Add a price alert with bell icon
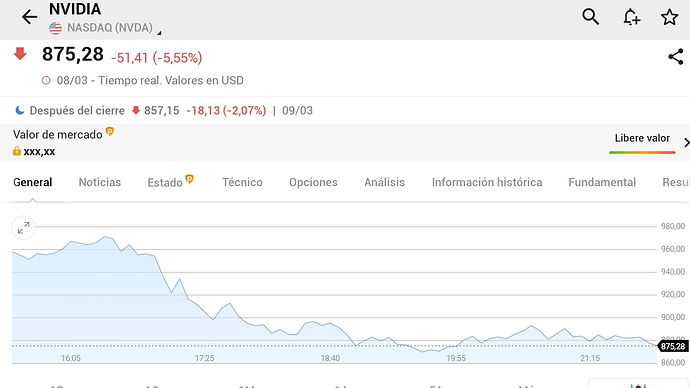This screenshot has width=690, height=388. [631, 17]
